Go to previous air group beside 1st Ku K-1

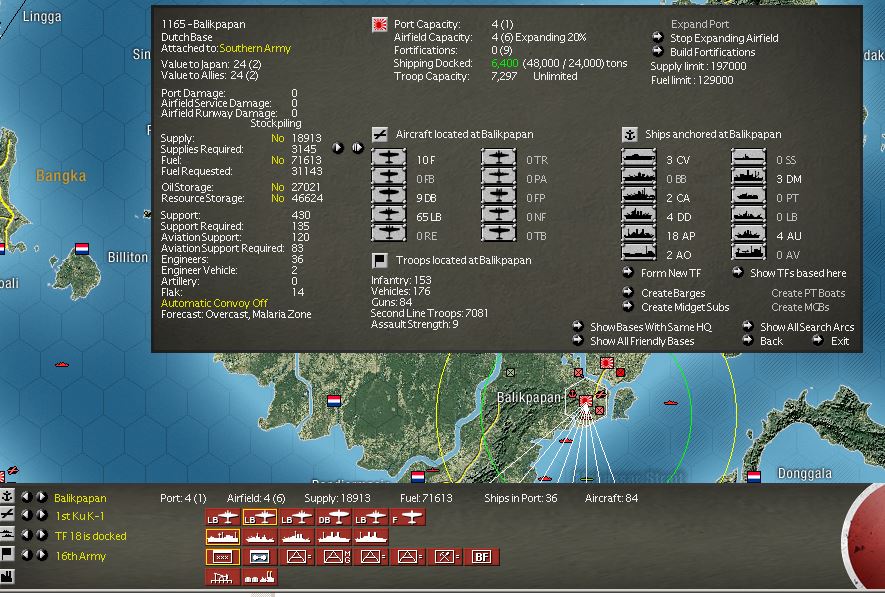point(26,515)
